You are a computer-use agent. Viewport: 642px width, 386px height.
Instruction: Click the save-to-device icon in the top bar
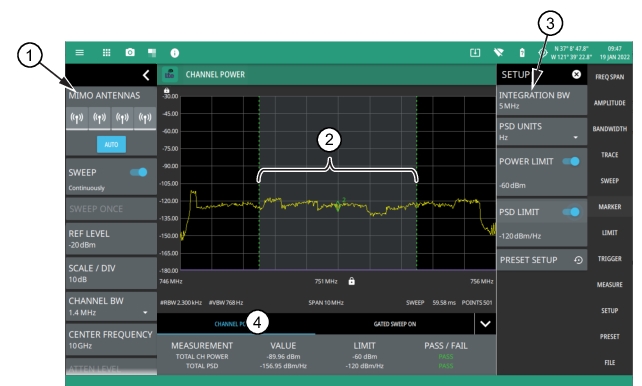pyautogui.click(x=475, y=52)
